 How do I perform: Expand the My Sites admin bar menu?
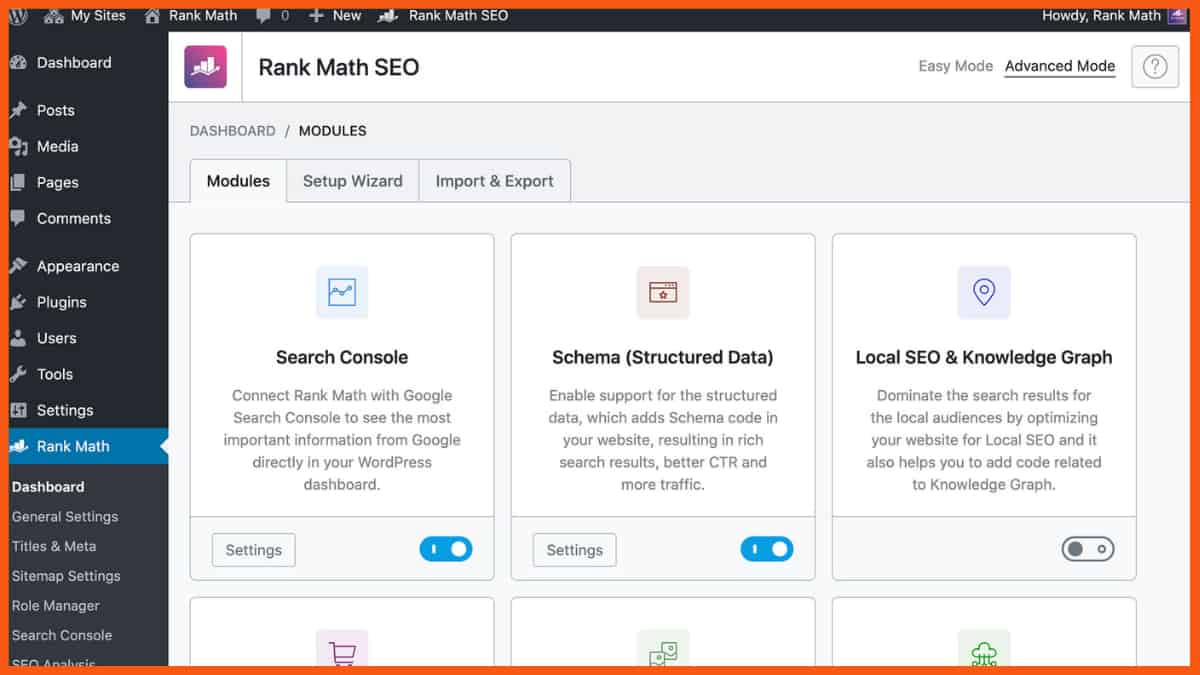[x=85, y=15]
